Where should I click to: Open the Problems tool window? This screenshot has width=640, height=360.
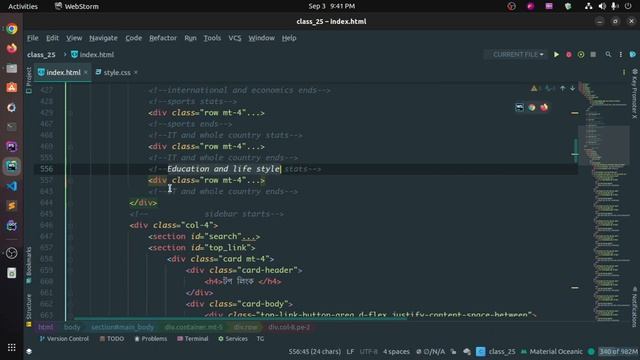tap(151, 339)
